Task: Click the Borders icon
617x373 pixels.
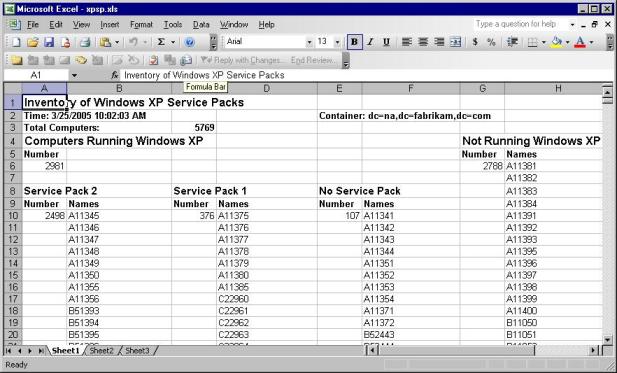Action: [532, 42]
